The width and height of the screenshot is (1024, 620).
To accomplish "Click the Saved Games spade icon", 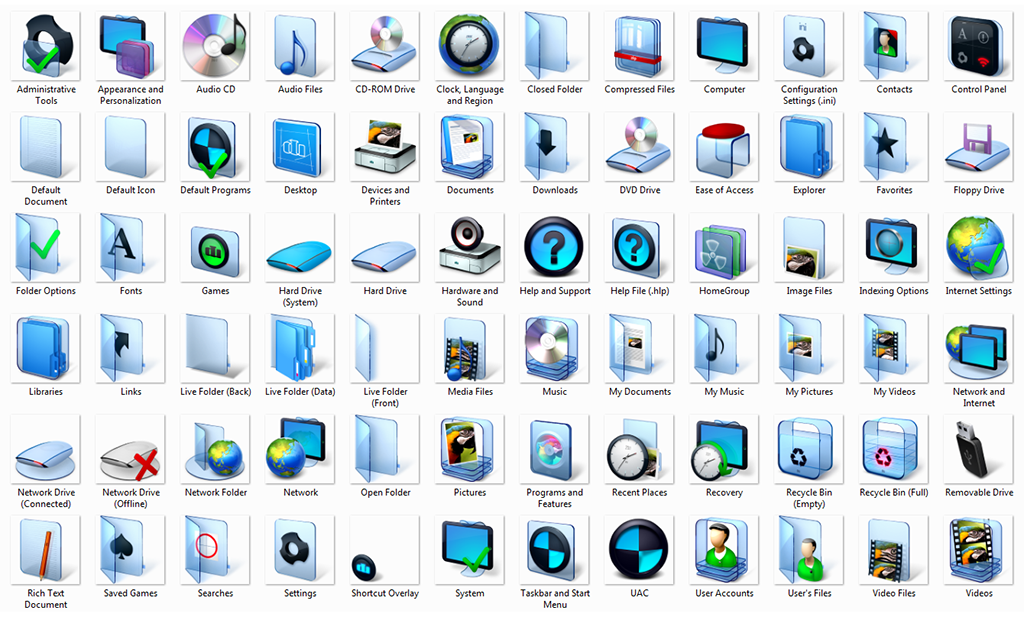I will coord(131,552).
